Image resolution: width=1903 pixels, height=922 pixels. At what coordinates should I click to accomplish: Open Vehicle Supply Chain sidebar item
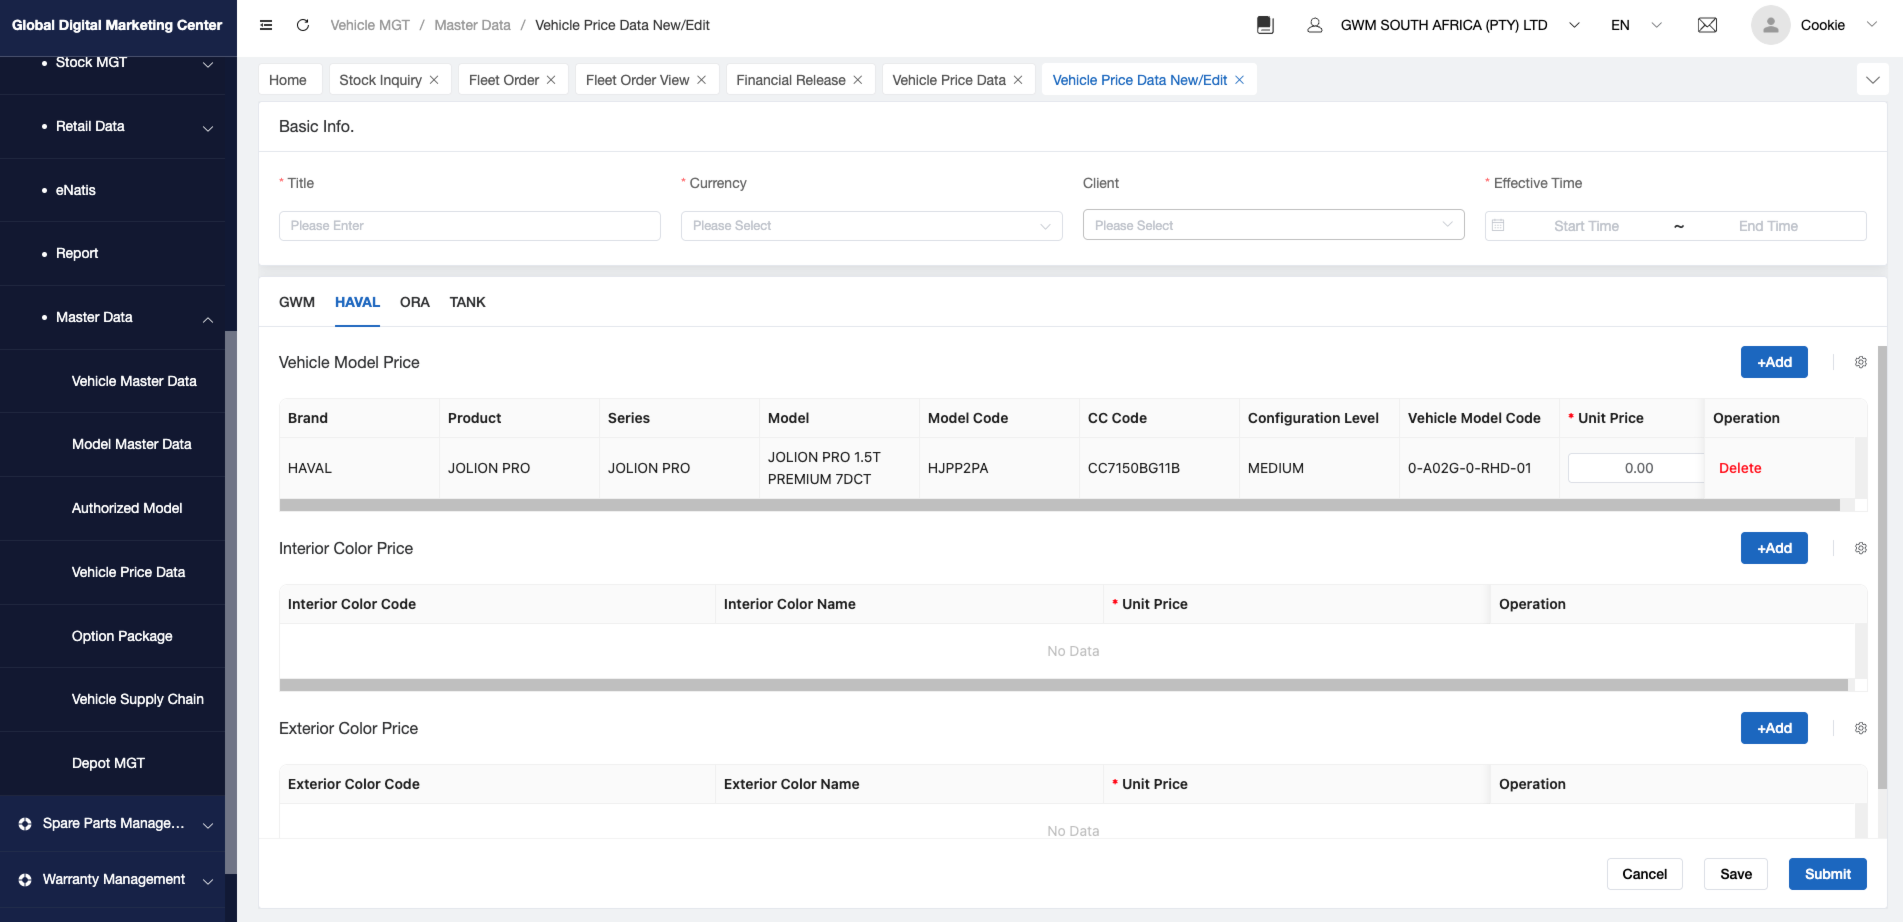[x=137, y=699]
